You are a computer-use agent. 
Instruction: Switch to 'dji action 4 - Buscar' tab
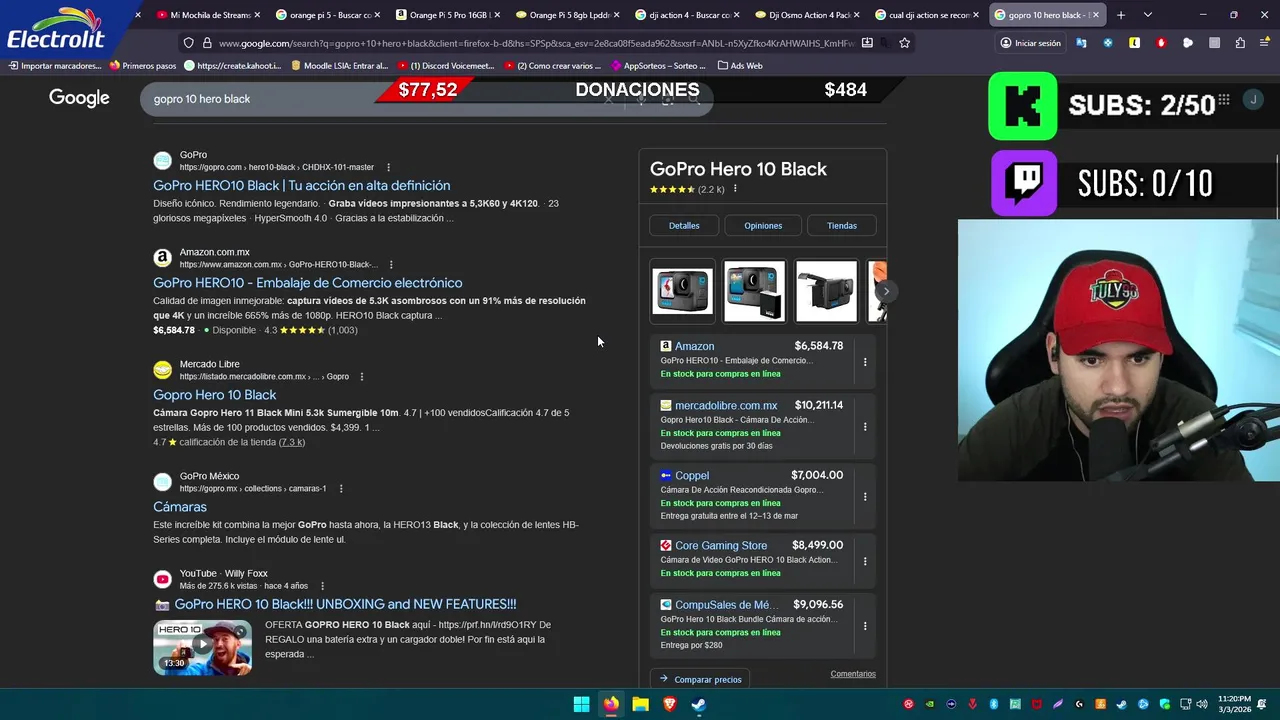[x=688, y=15]
